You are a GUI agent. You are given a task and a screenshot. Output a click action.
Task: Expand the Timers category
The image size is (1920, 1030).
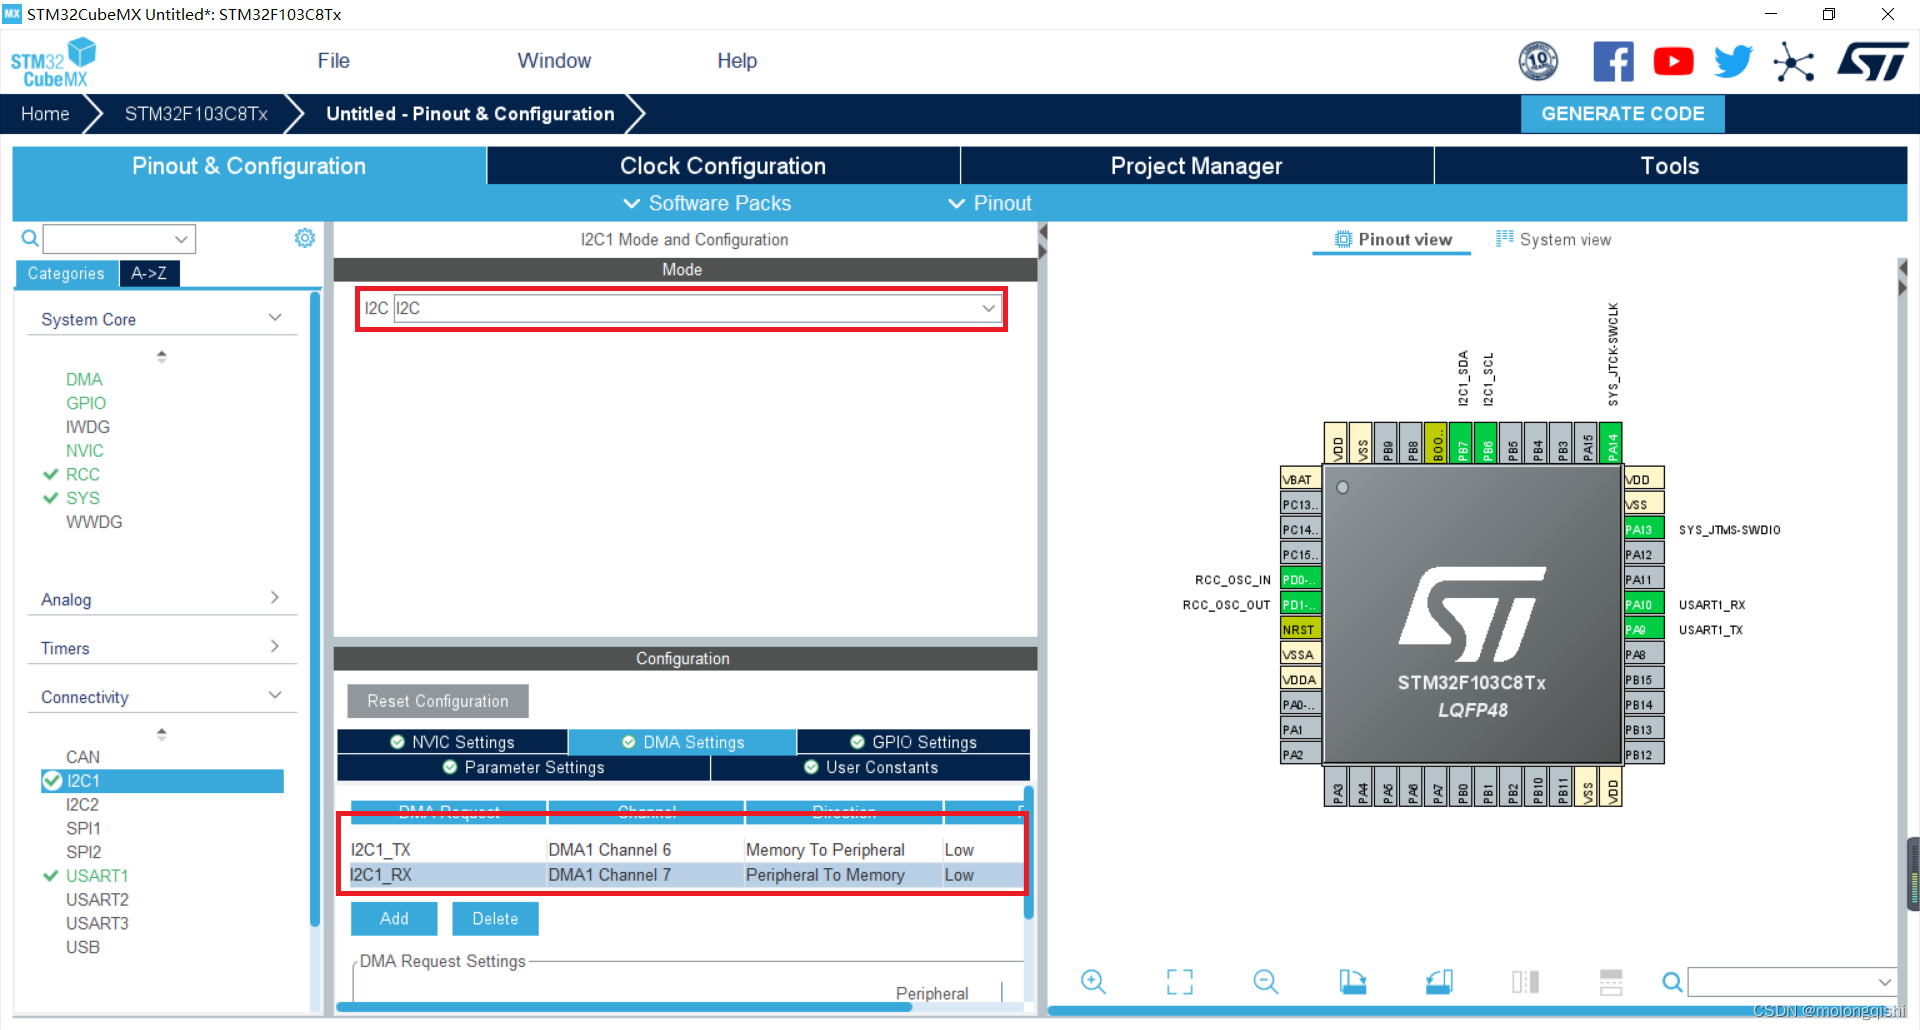pyautogui.click(x=275, y=647)
